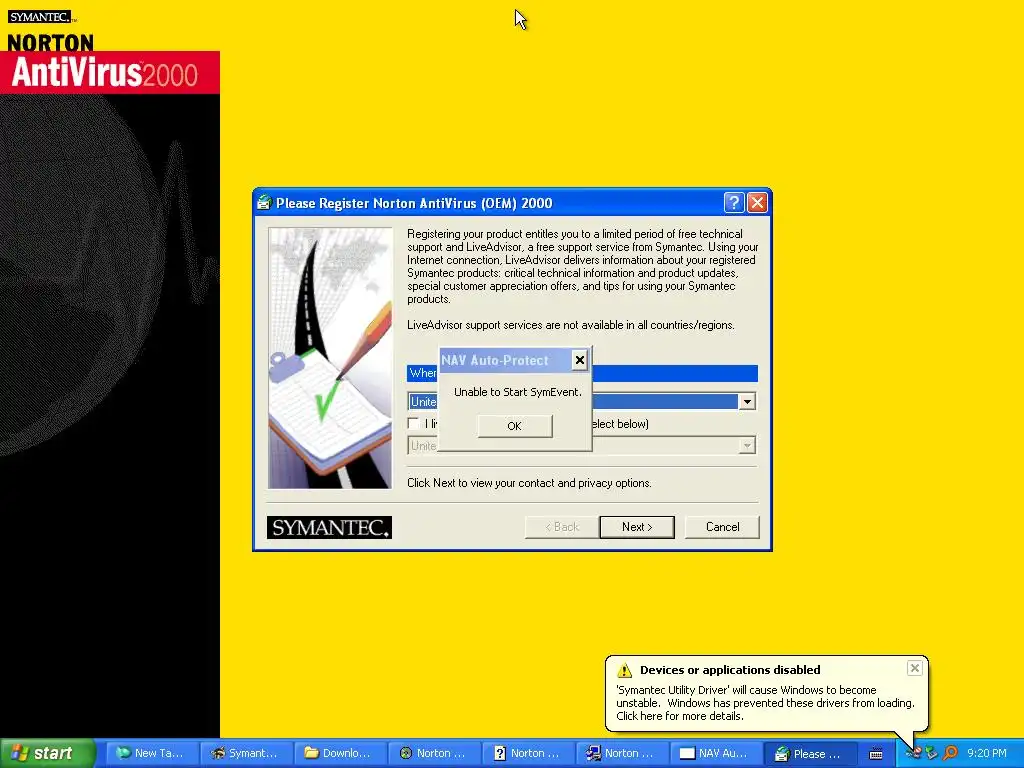Click the registration window's title bar icon
This screenshot has height=768, width=1024.
(264, 202)
